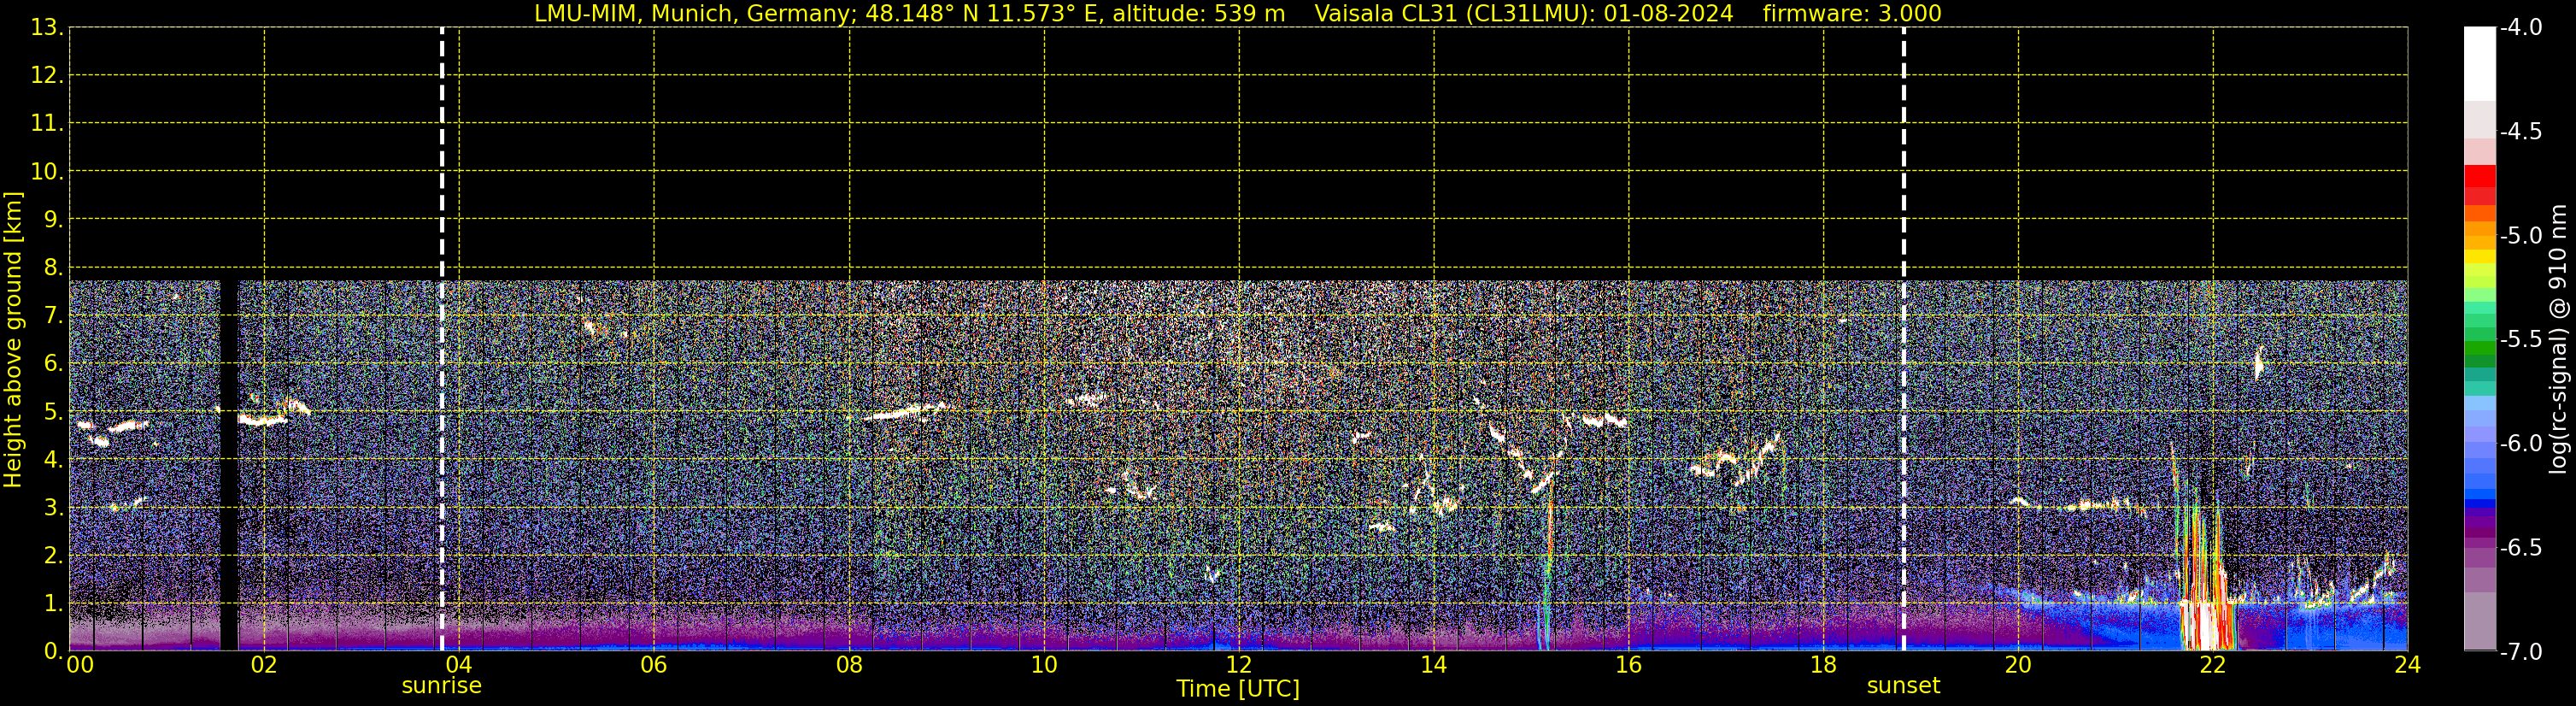Viewport: 2576px width, 706px height.
Task: Click the 24 tick on the time axis
Action: (x=2407, y=665)
